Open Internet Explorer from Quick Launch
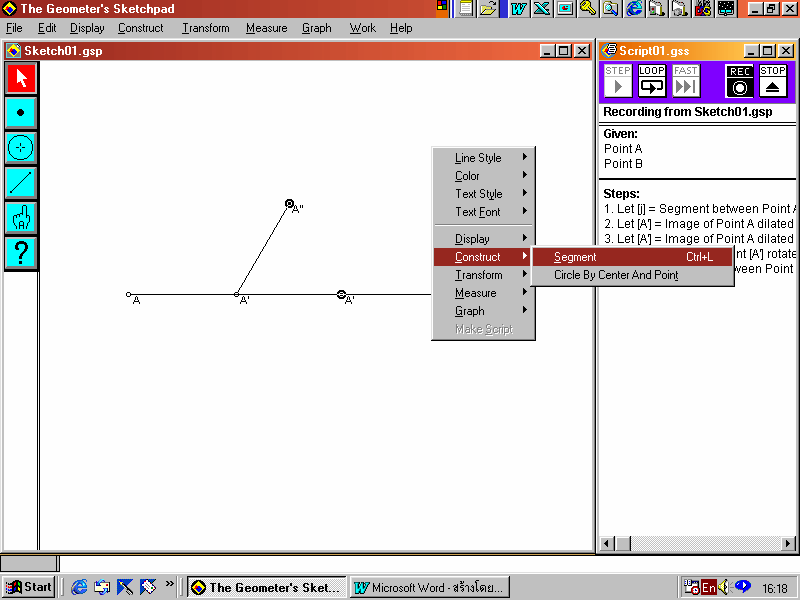800x600 pixels. click(x=79, y=587)
